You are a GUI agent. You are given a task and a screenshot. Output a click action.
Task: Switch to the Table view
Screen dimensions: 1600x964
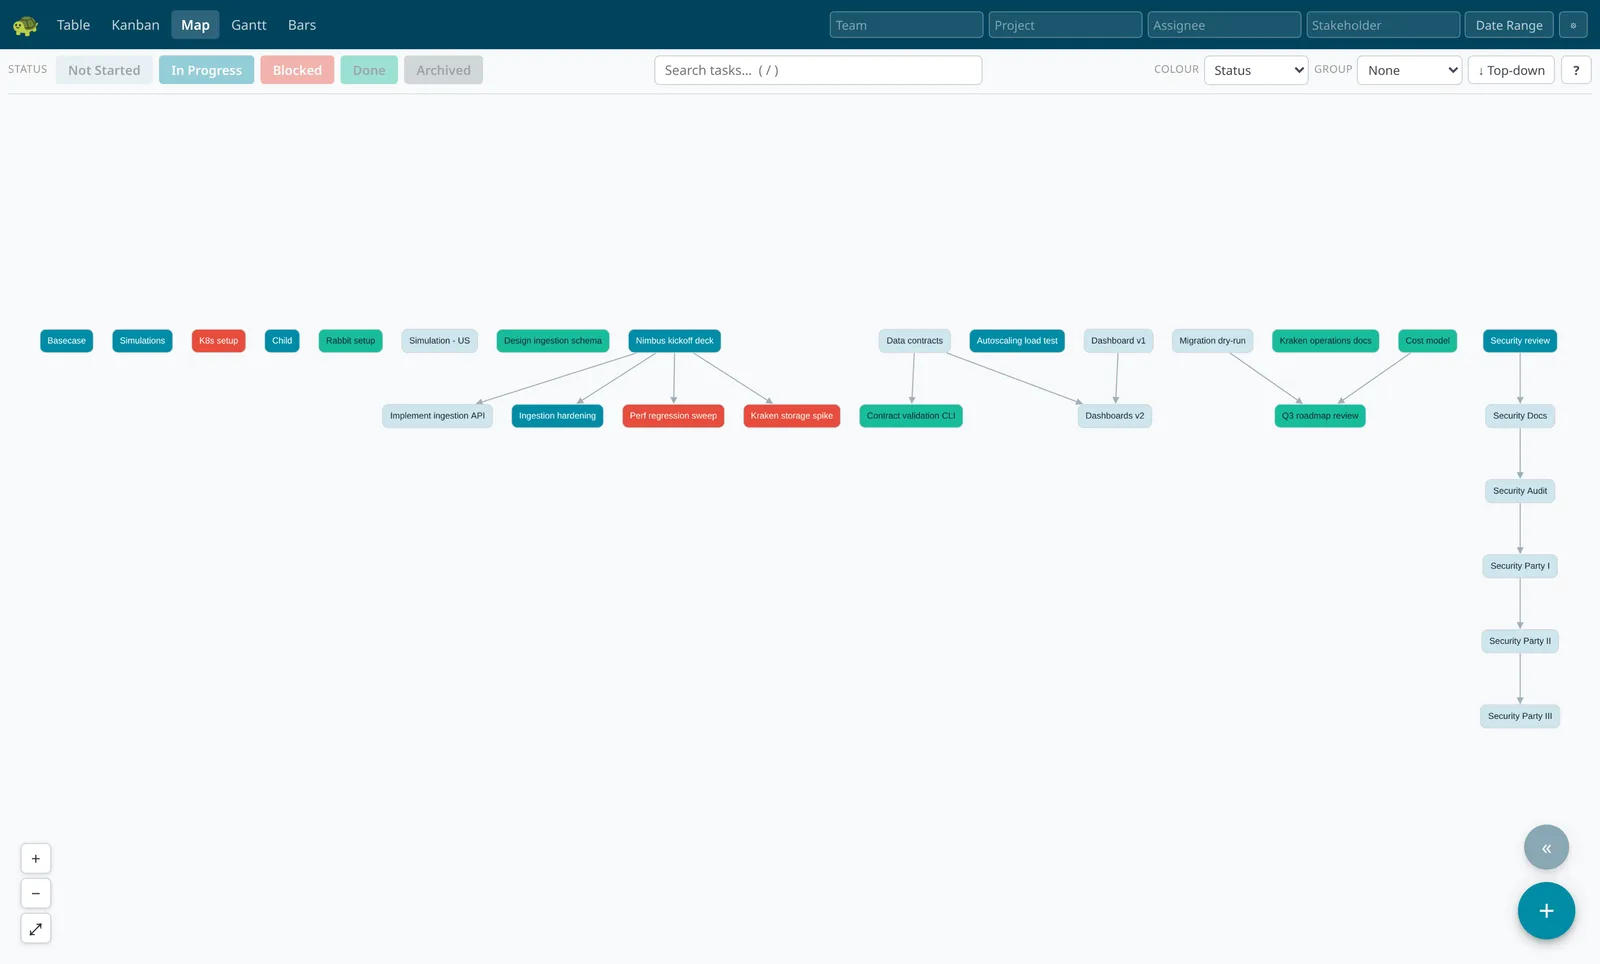coord(73,25)
